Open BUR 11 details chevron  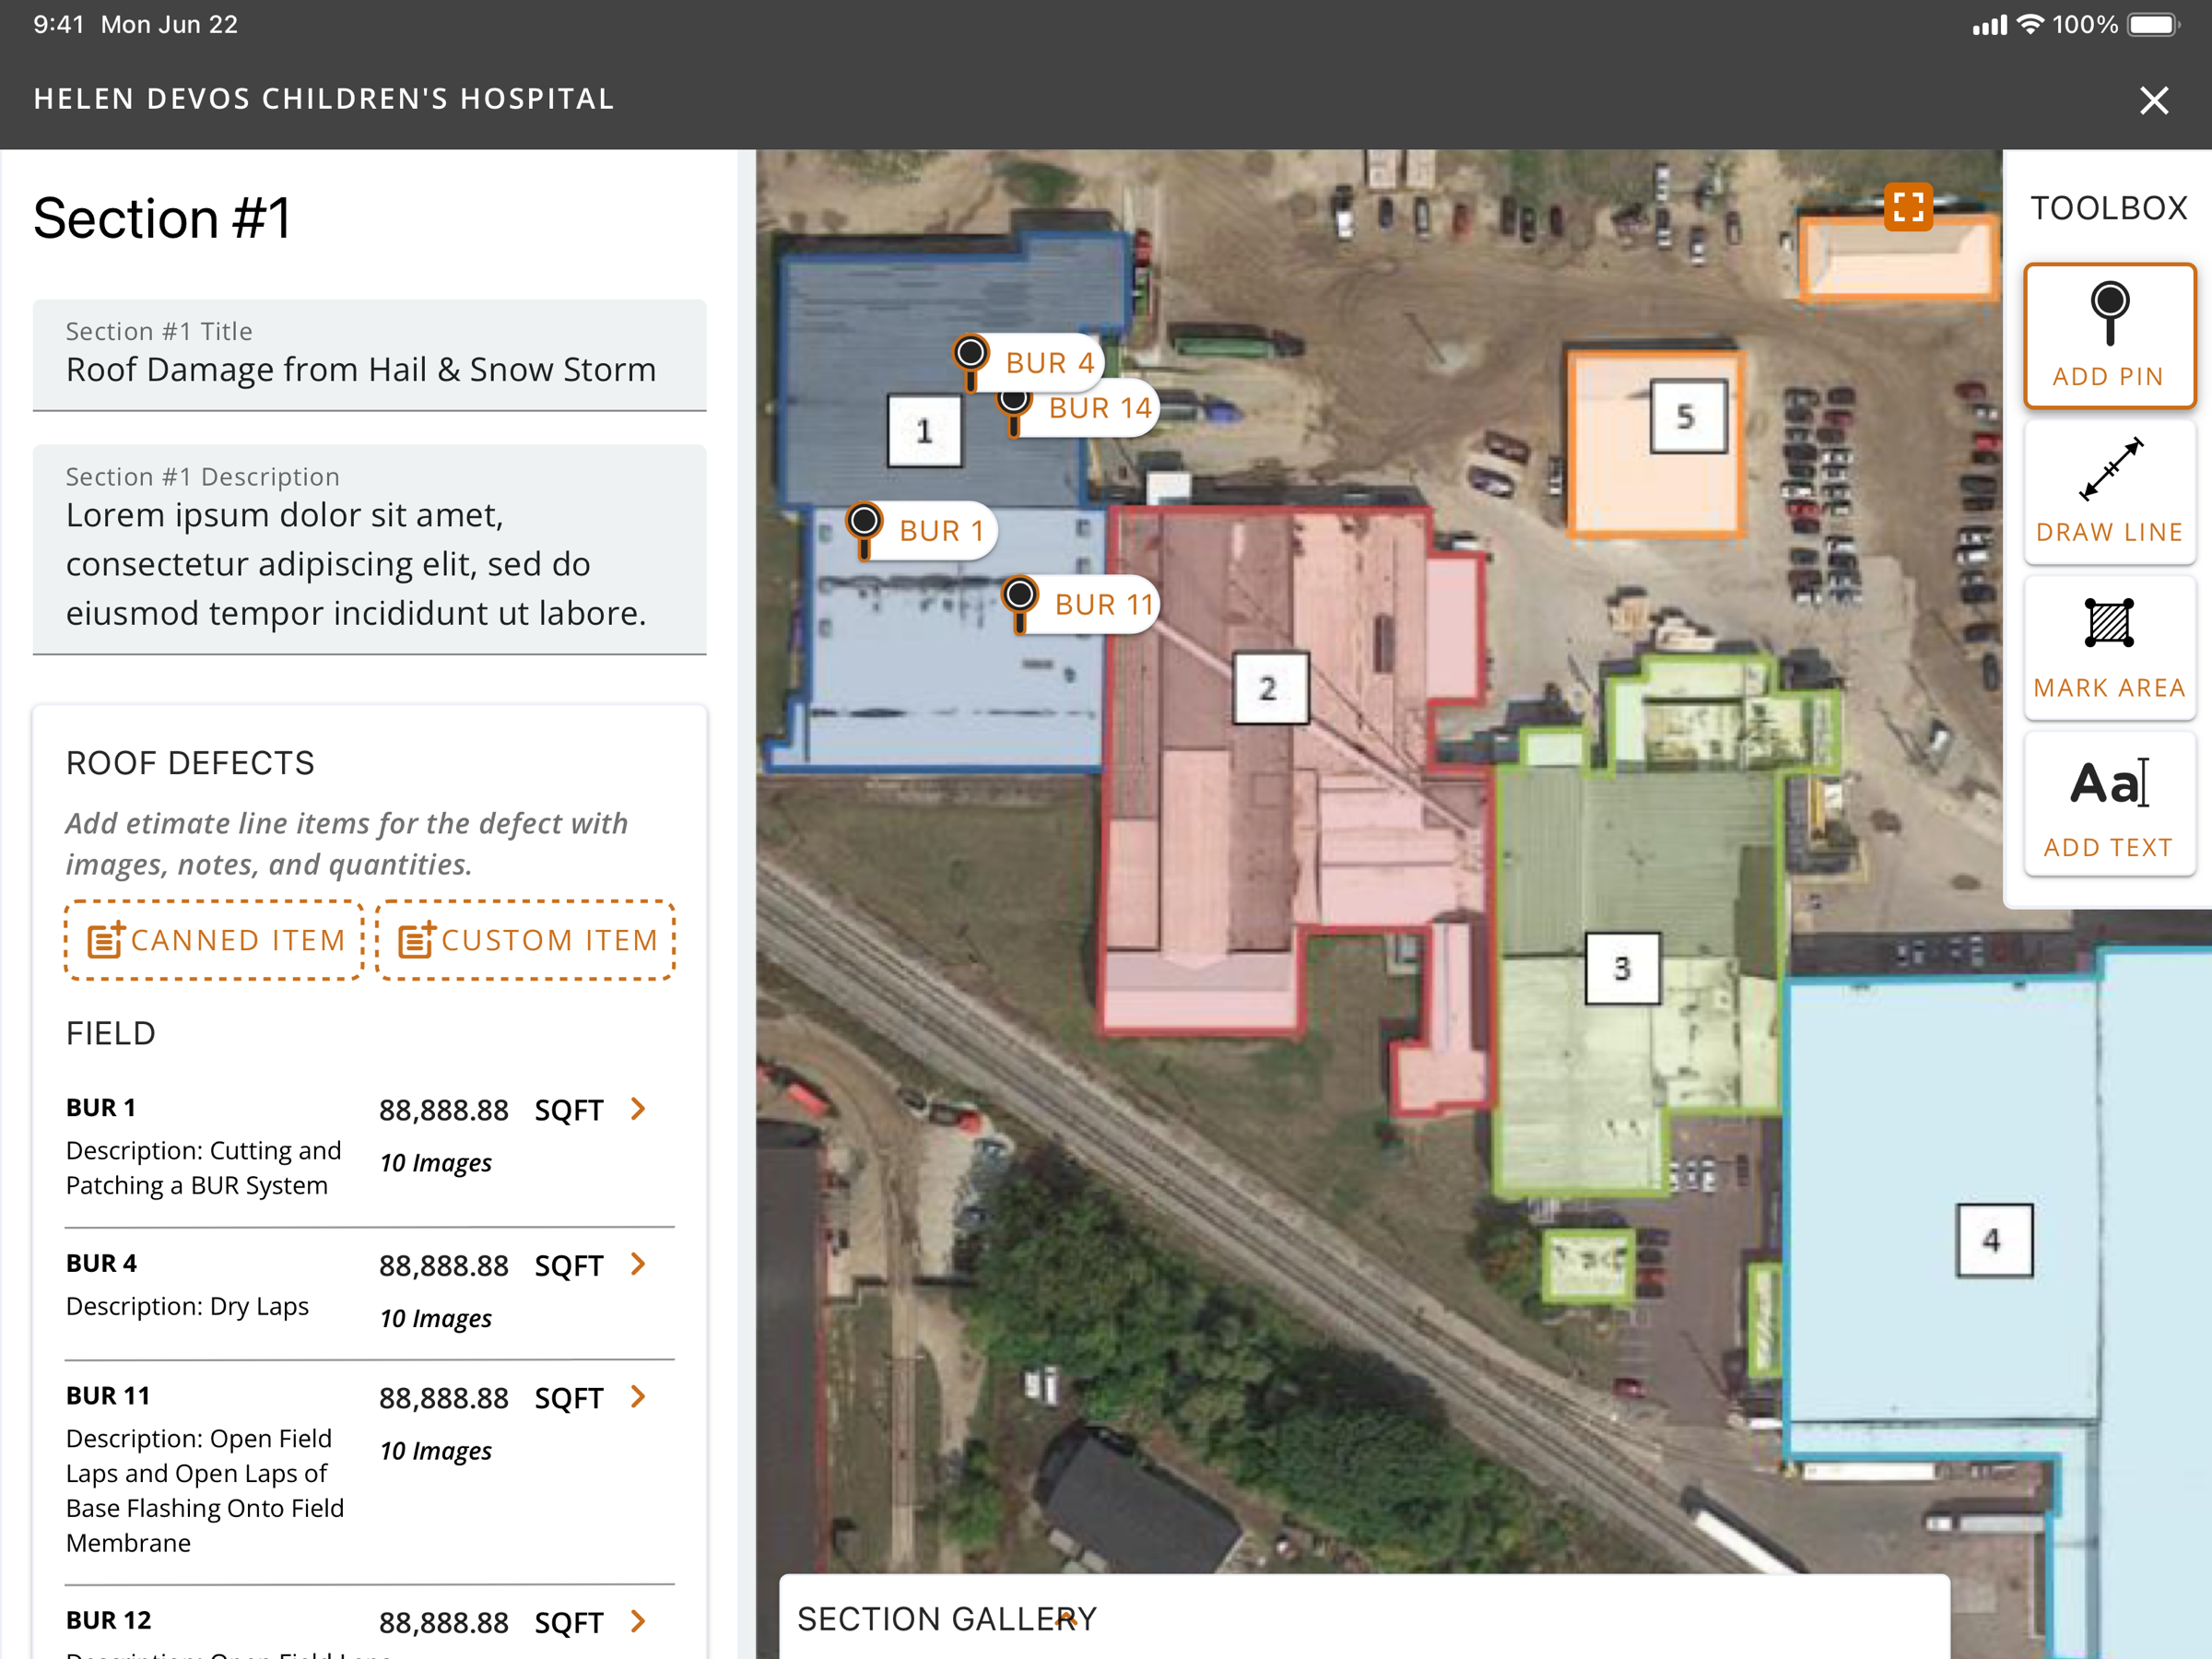coord(638,1397)
